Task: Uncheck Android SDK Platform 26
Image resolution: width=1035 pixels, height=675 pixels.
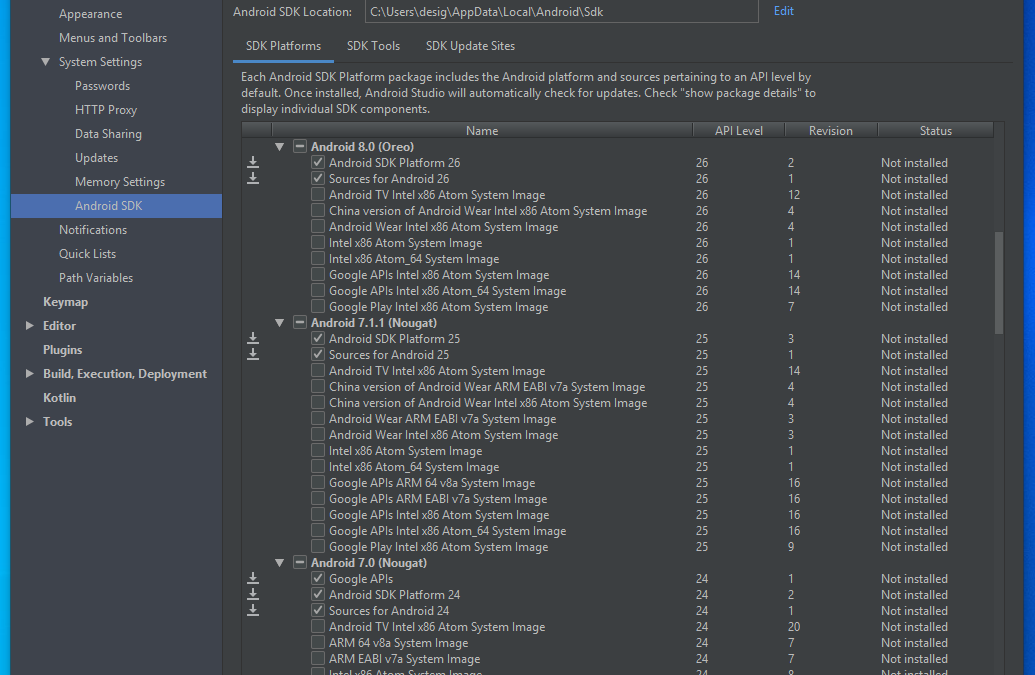Action: (318, 162)
